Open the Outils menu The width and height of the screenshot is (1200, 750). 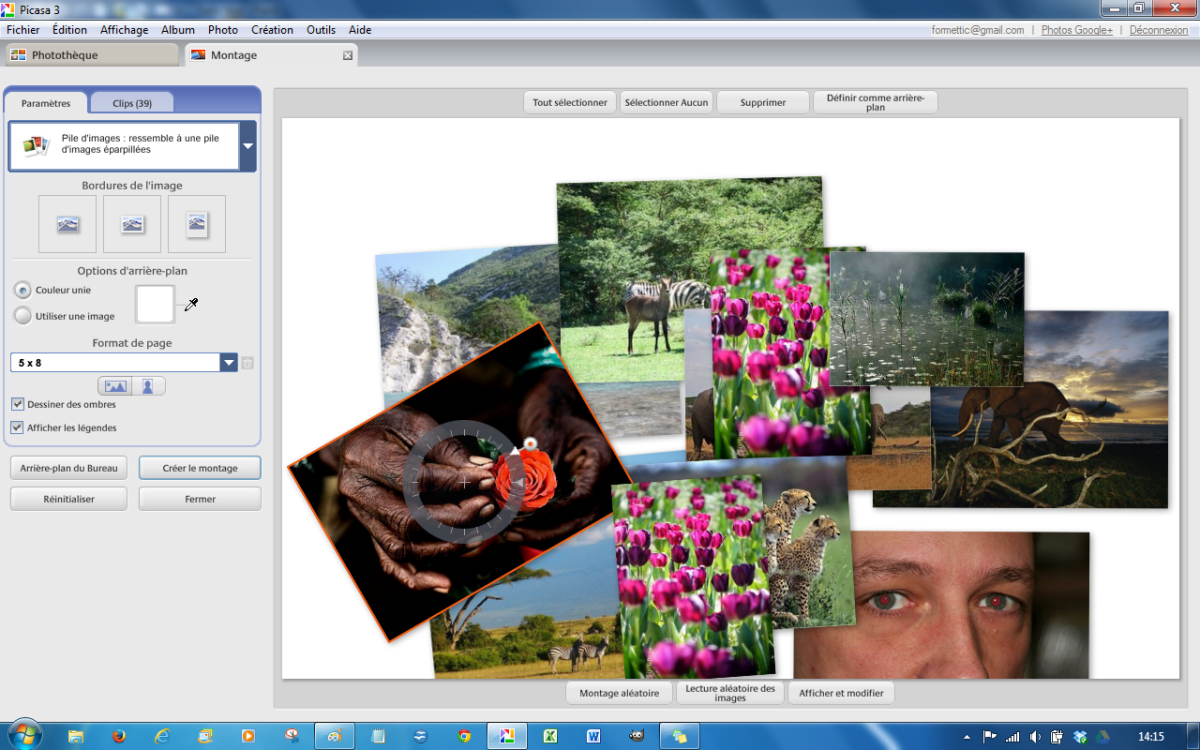321,30
